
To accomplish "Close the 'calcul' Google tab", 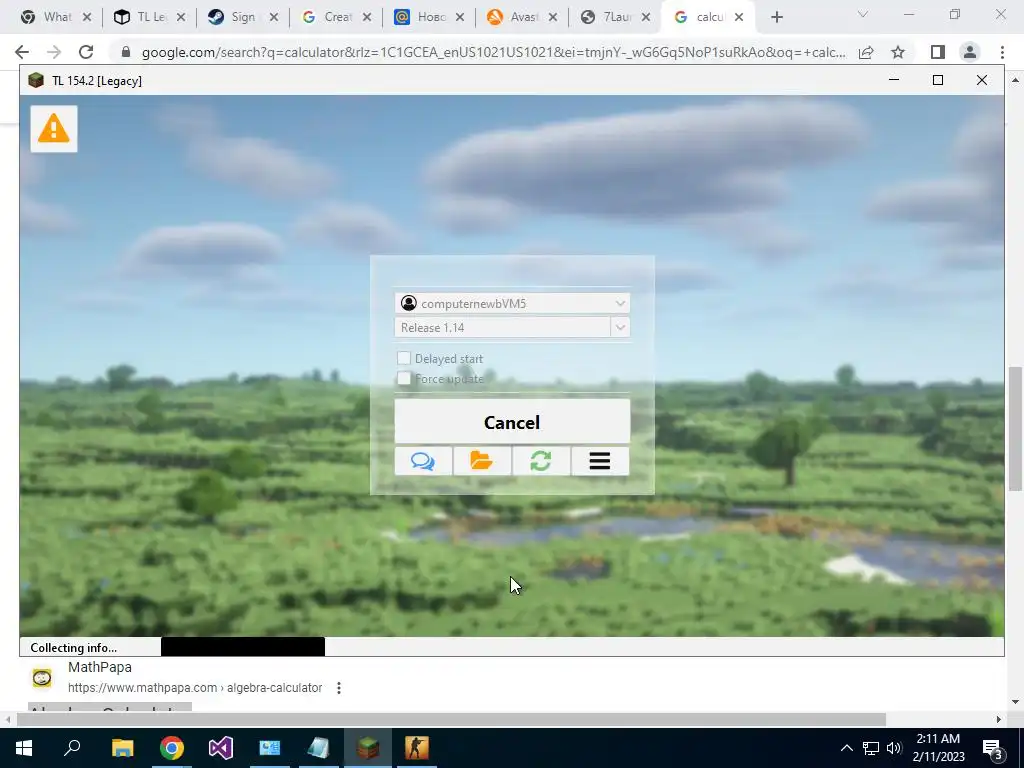I will [739, 17].
